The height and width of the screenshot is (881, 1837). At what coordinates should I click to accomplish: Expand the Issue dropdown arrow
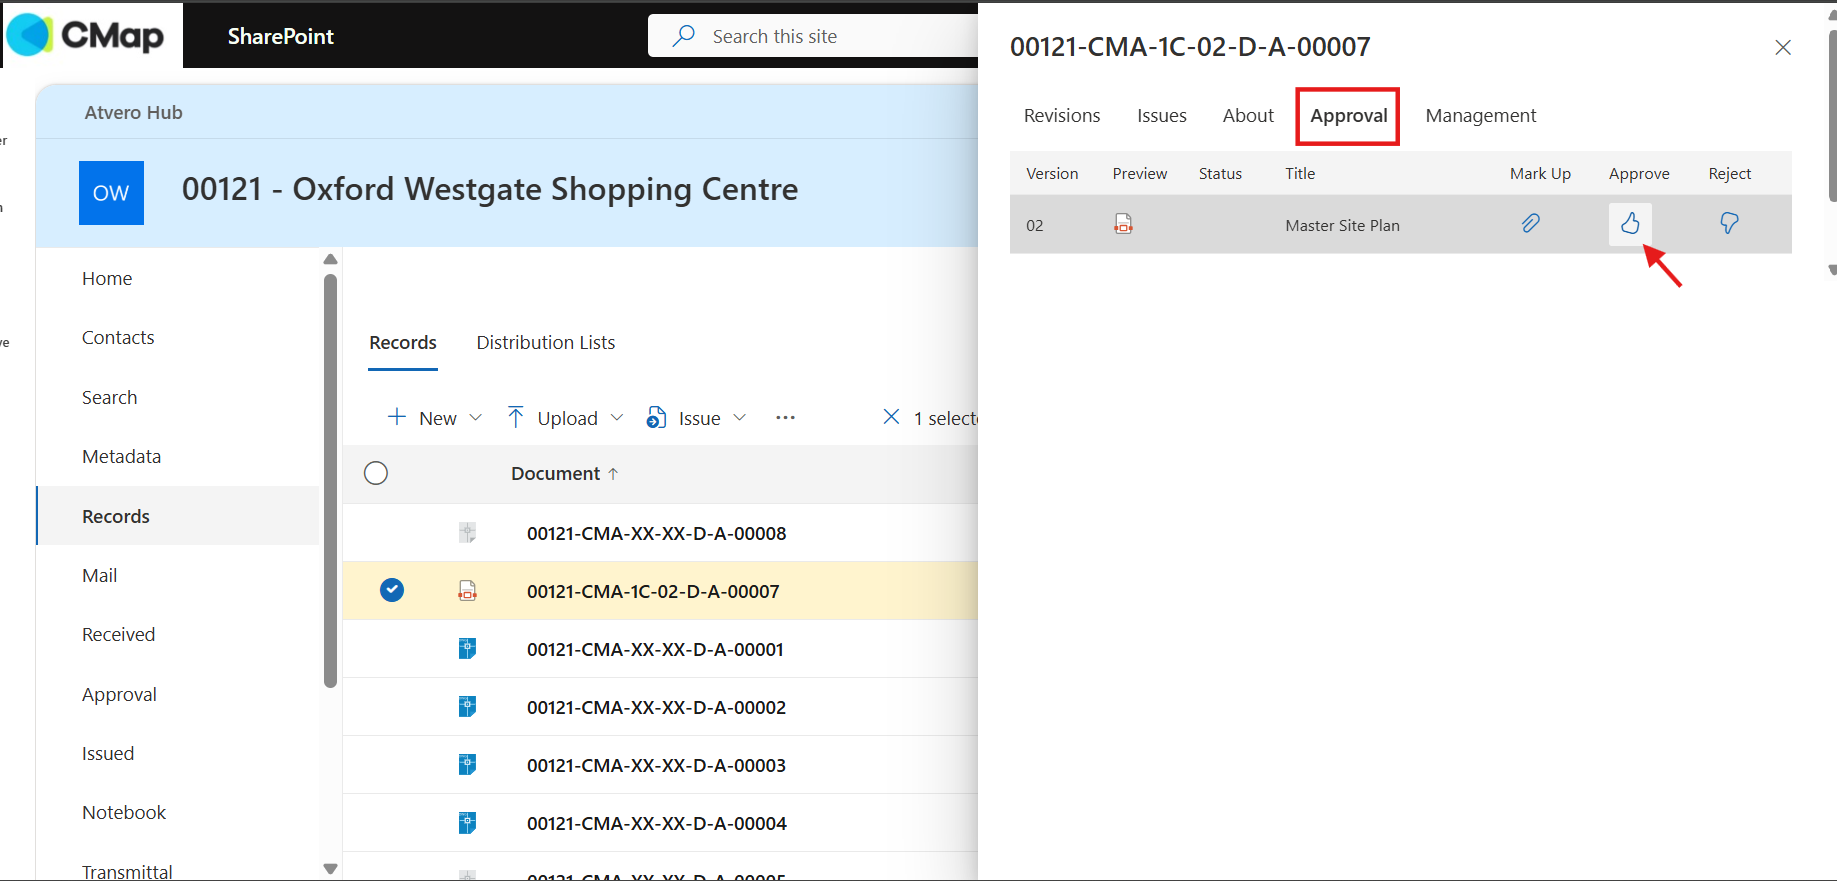pos(740,418)
